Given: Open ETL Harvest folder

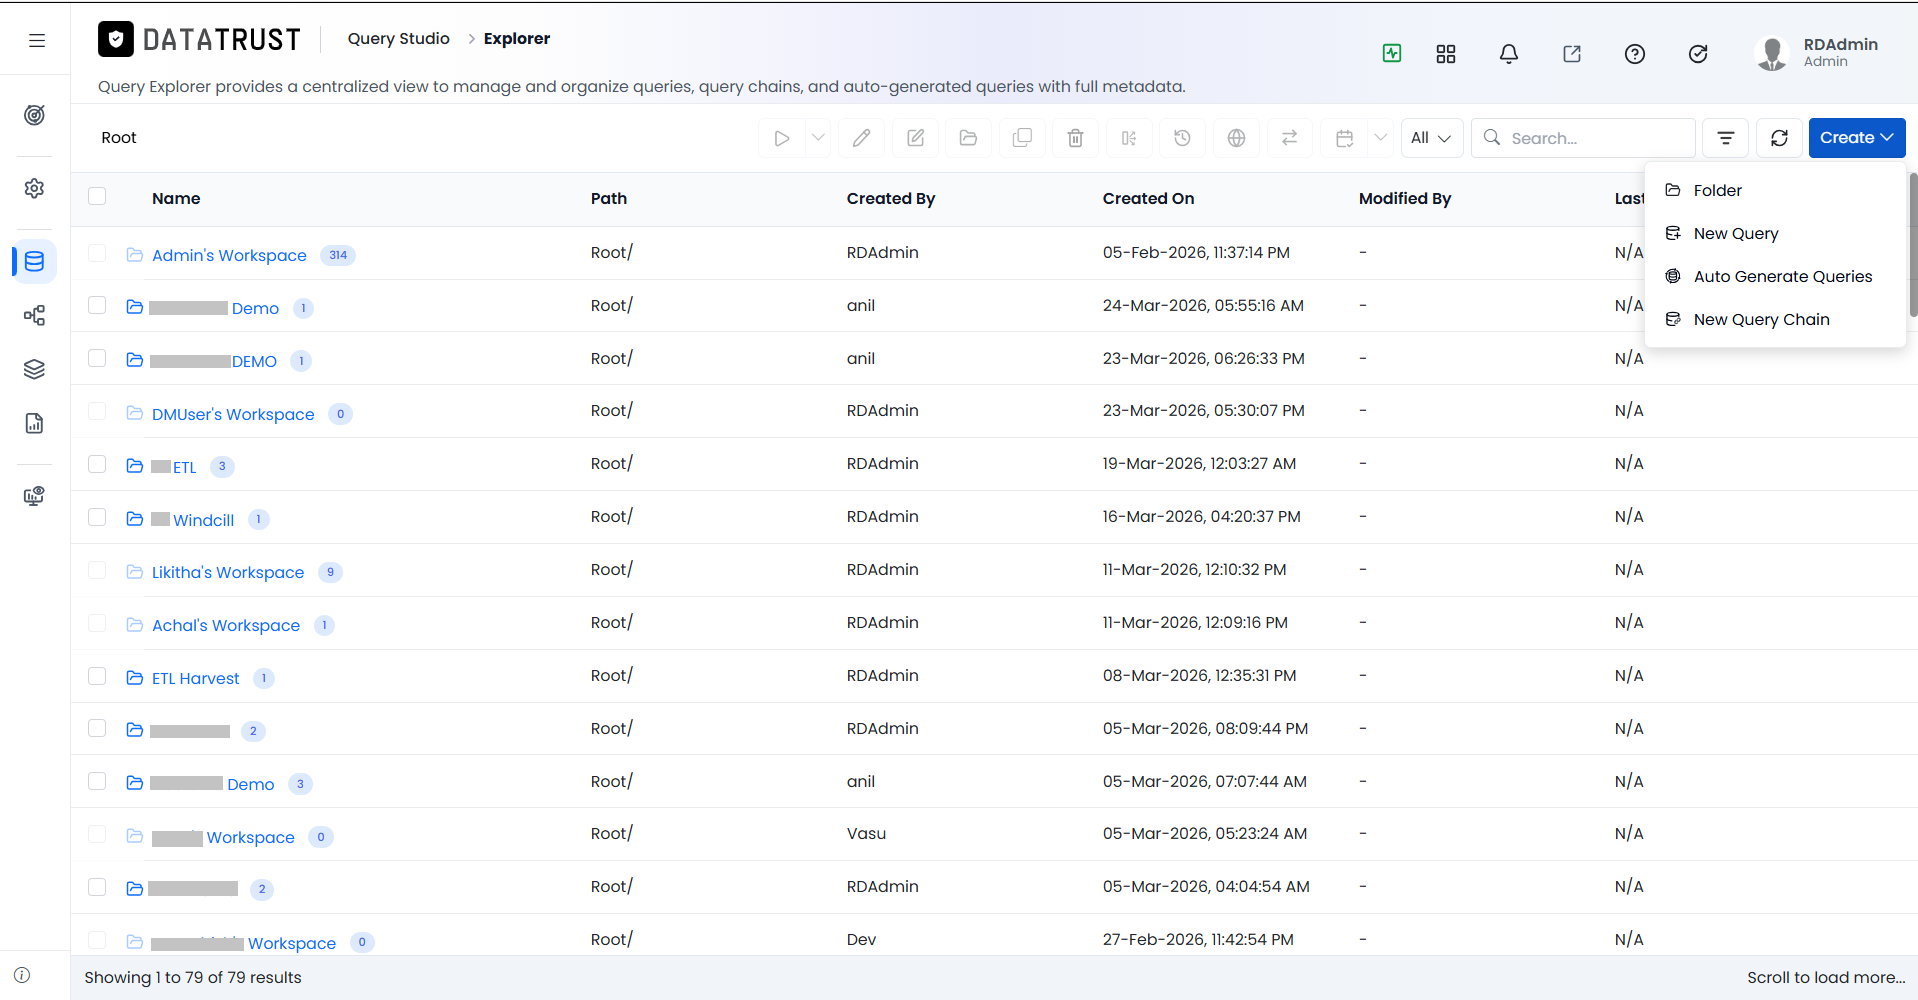Looking at the screenshot, I should pos(196,678).
